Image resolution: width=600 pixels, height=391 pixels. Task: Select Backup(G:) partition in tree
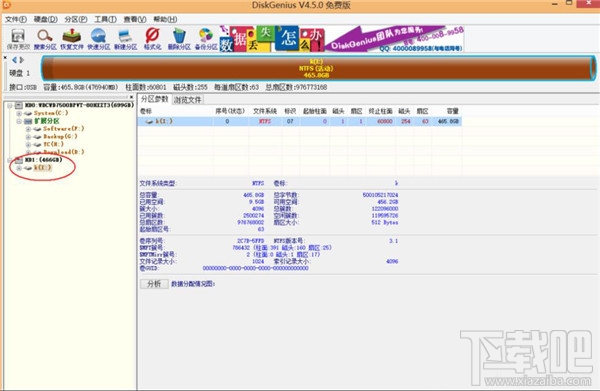[60, 136]
